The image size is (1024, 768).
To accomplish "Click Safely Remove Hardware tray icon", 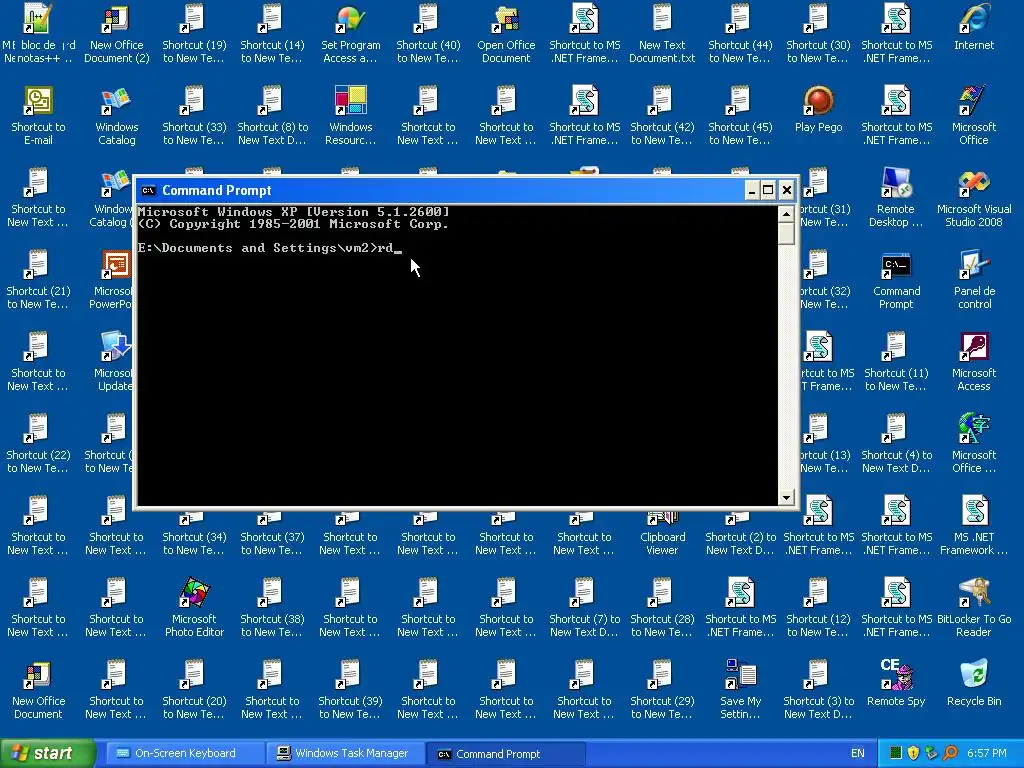I will pyautogui.click(x=931, y=754).
